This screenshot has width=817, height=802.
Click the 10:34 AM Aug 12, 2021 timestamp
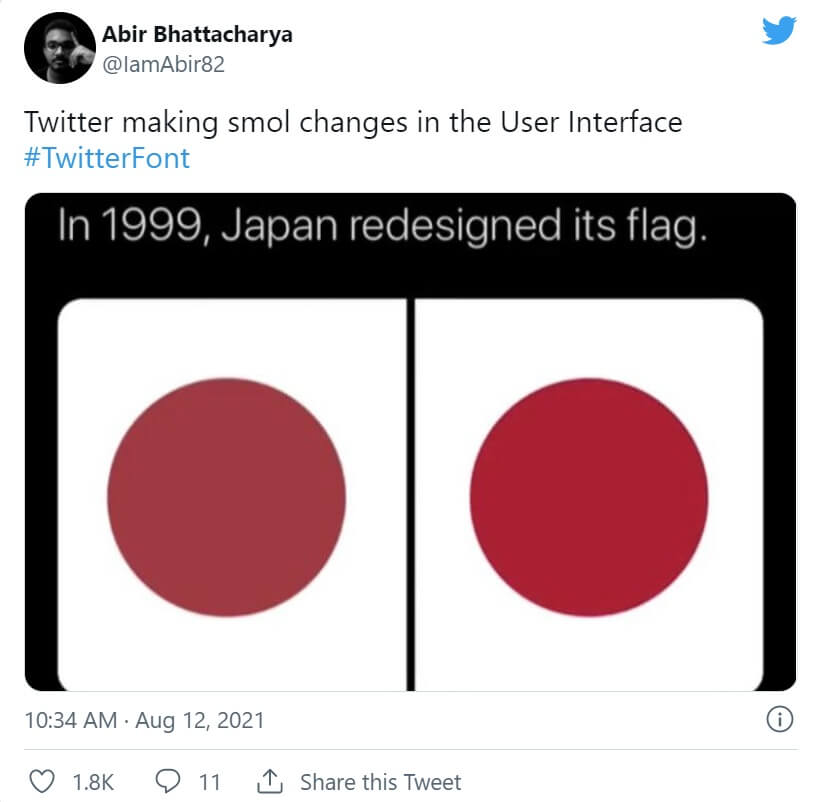(144, 720)
